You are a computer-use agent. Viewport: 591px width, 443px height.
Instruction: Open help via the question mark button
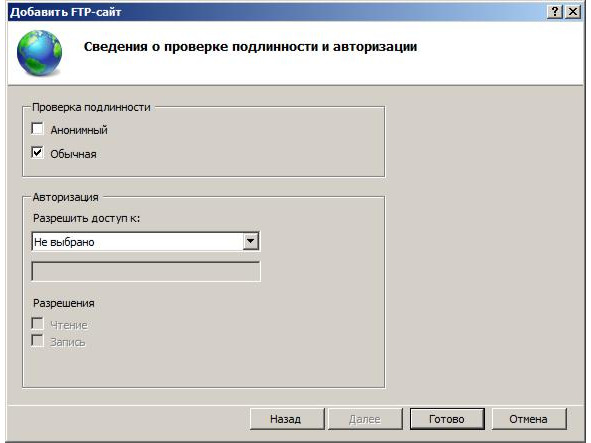tap(555, 12)
